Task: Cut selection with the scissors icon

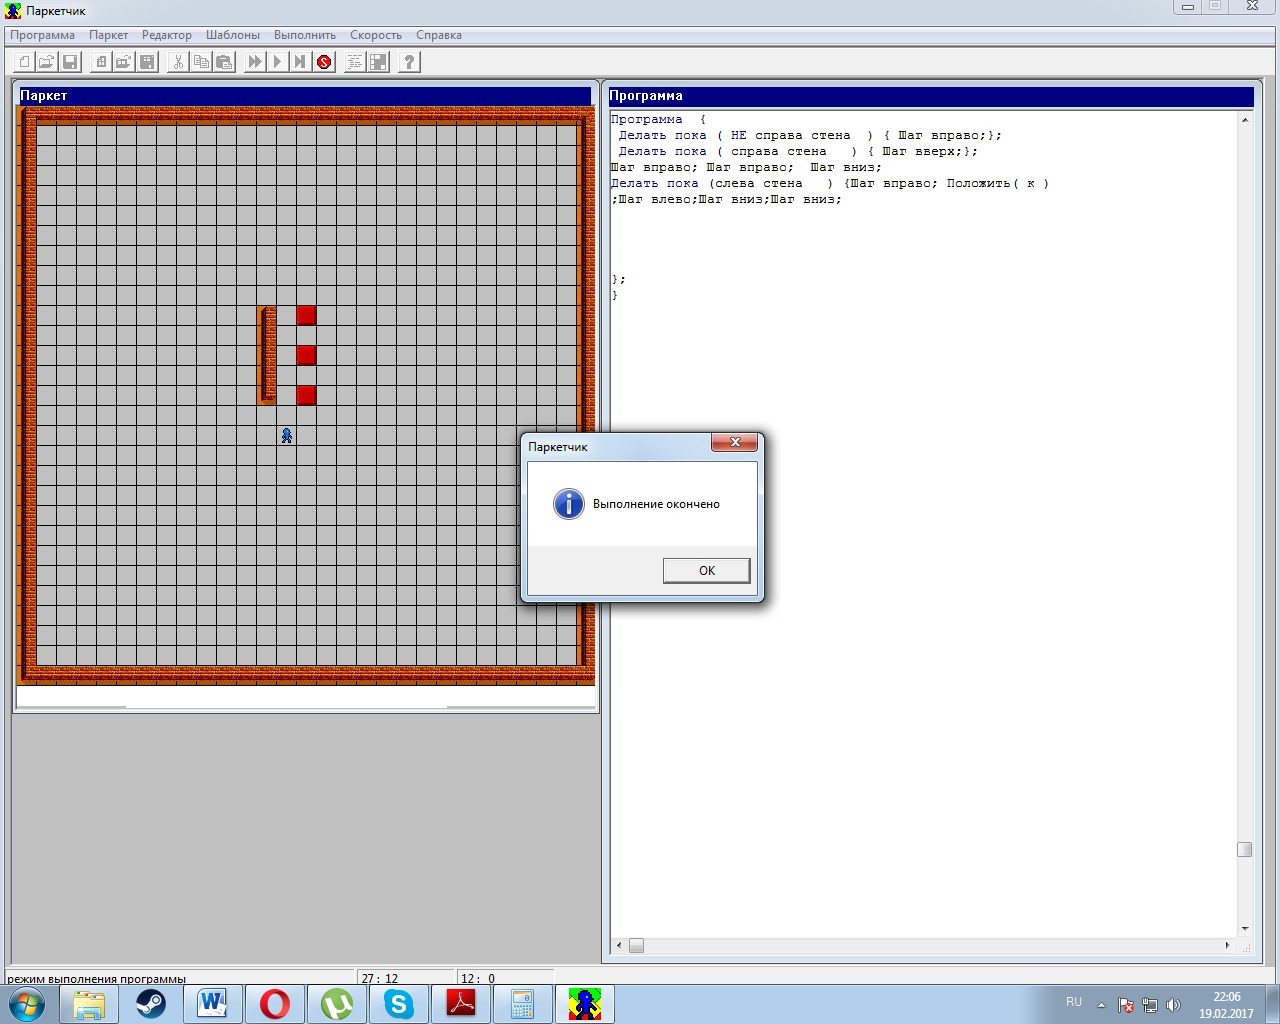Action: 178,62
